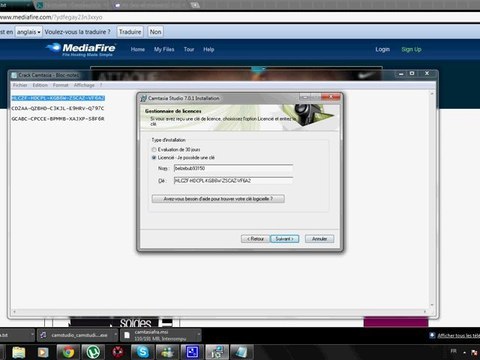Click the Notepad window title icon

(14, 75)
